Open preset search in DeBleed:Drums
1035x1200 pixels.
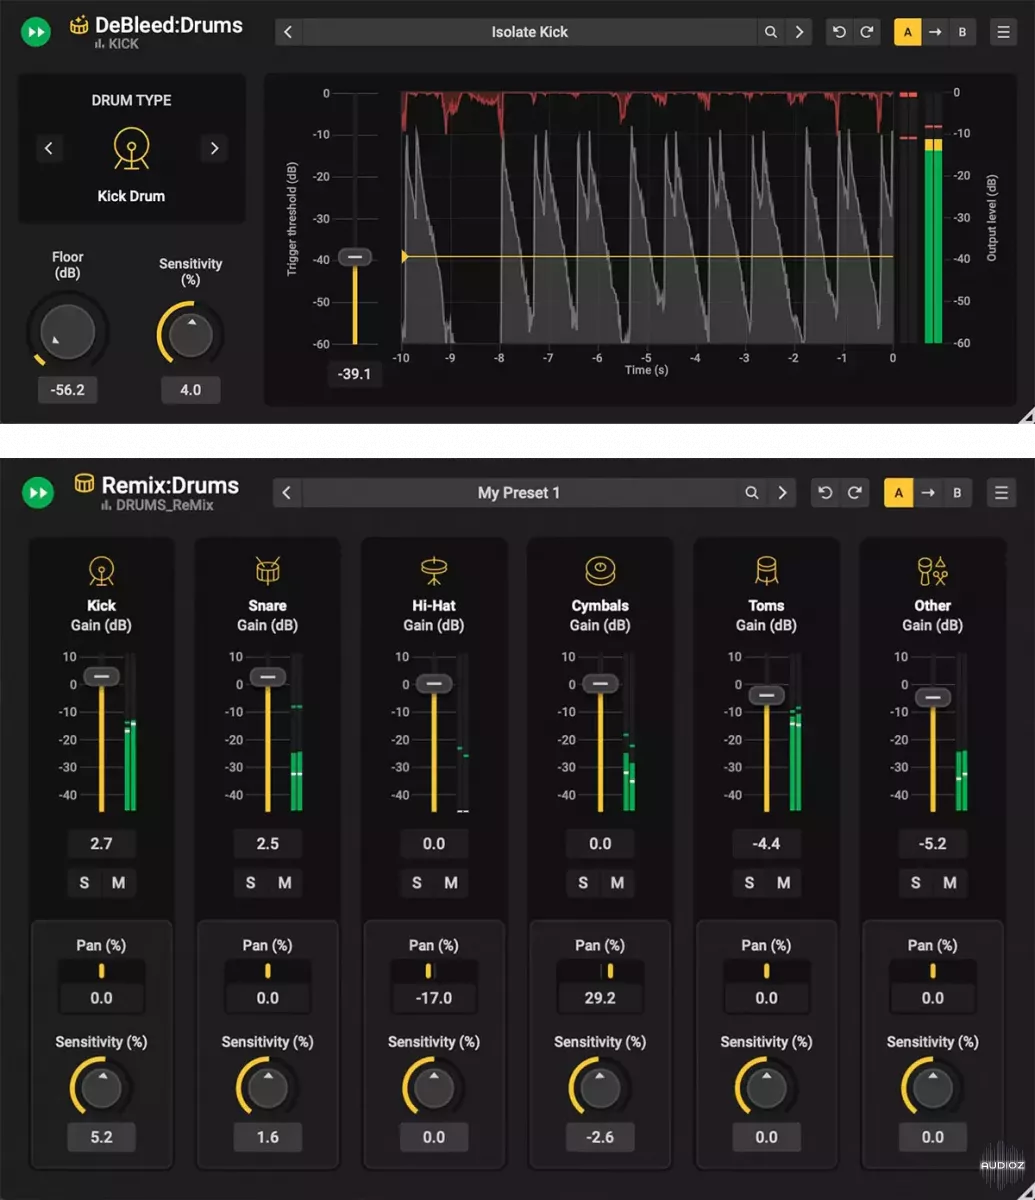point(771,32)
